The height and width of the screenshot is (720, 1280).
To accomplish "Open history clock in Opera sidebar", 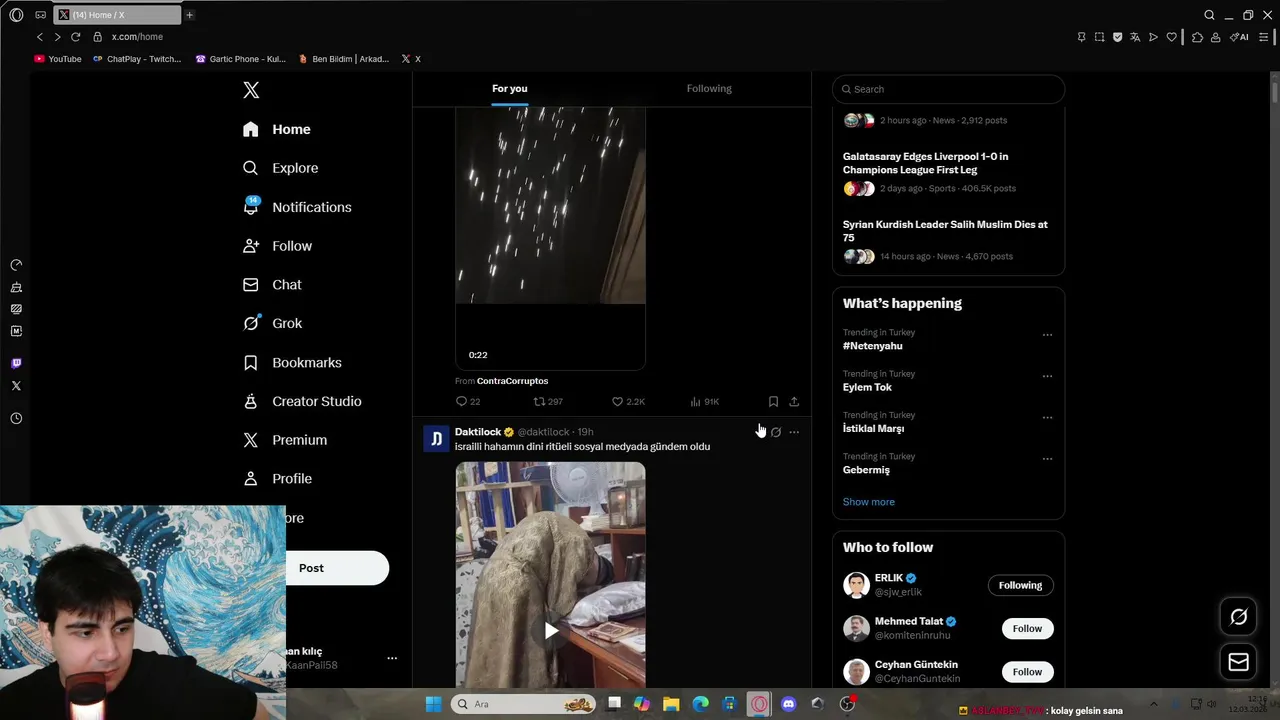I will [16, 418].
